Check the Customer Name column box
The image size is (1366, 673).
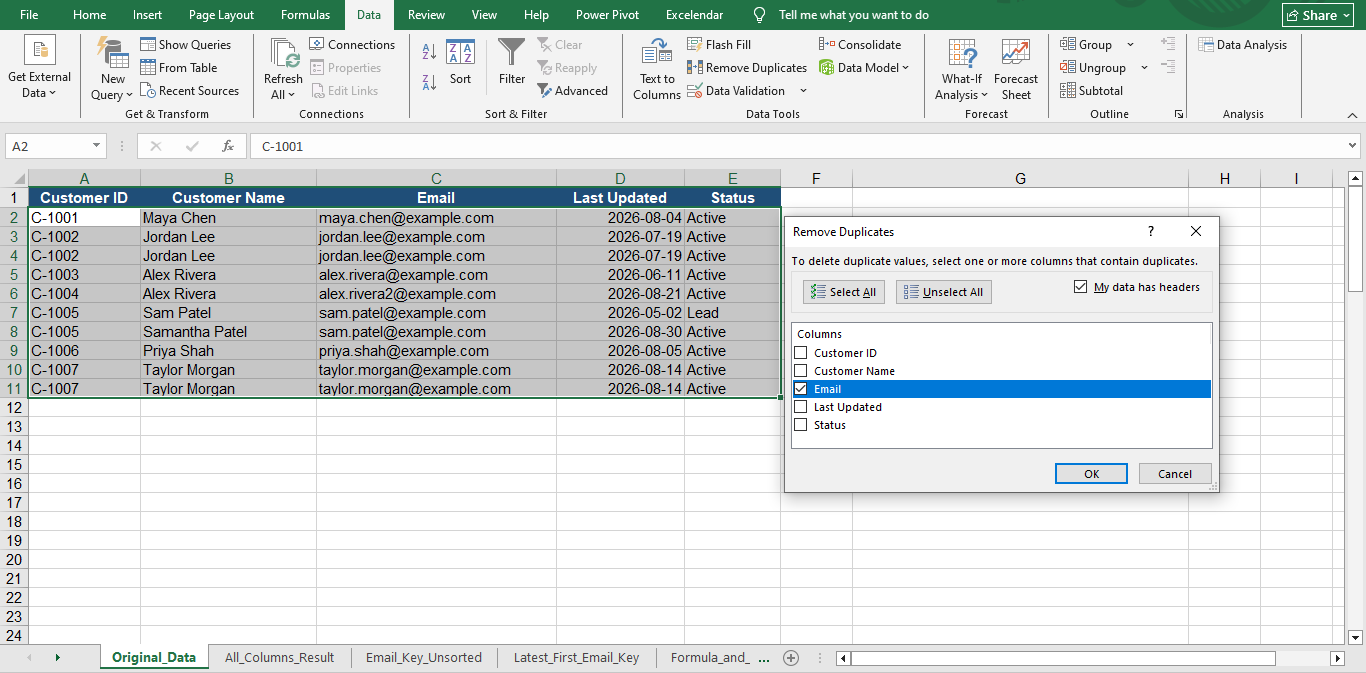click(800, 371)
